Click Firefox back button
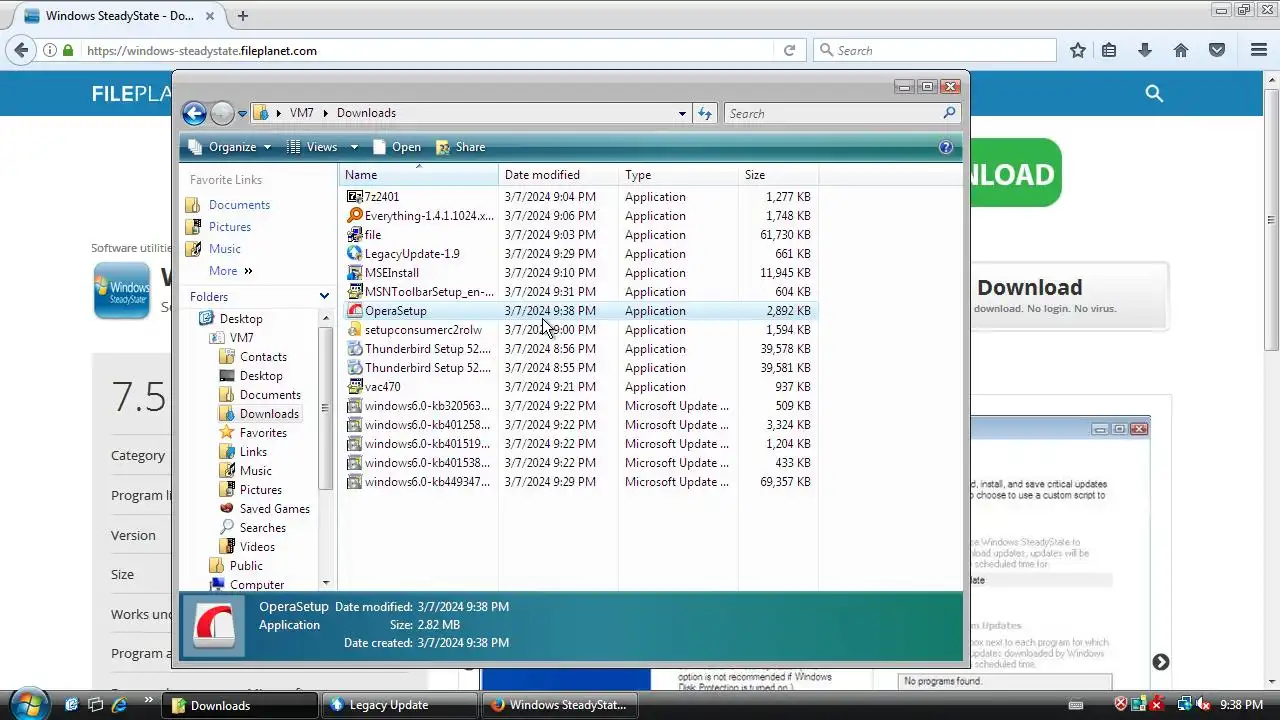This screenshot has width=1280, height=720. 20,50
